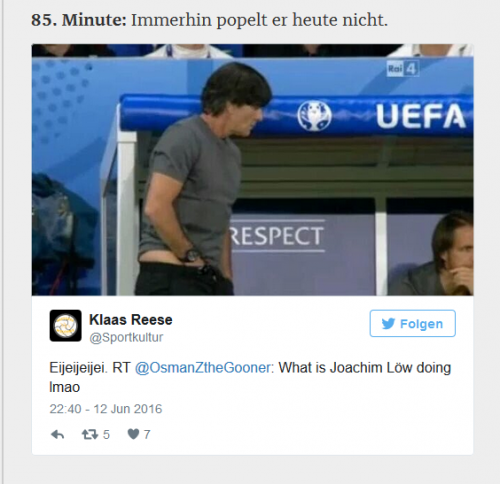Open the tweet timestamp 22:40 - 12 Jun 2016
Image resolution: width=500 pixels, height=484 pixels.
(x=106, y=409)
